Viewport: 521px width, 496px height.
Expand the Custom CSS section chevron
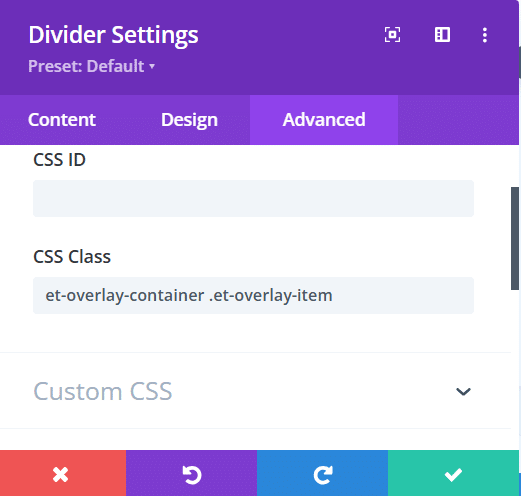463,391
